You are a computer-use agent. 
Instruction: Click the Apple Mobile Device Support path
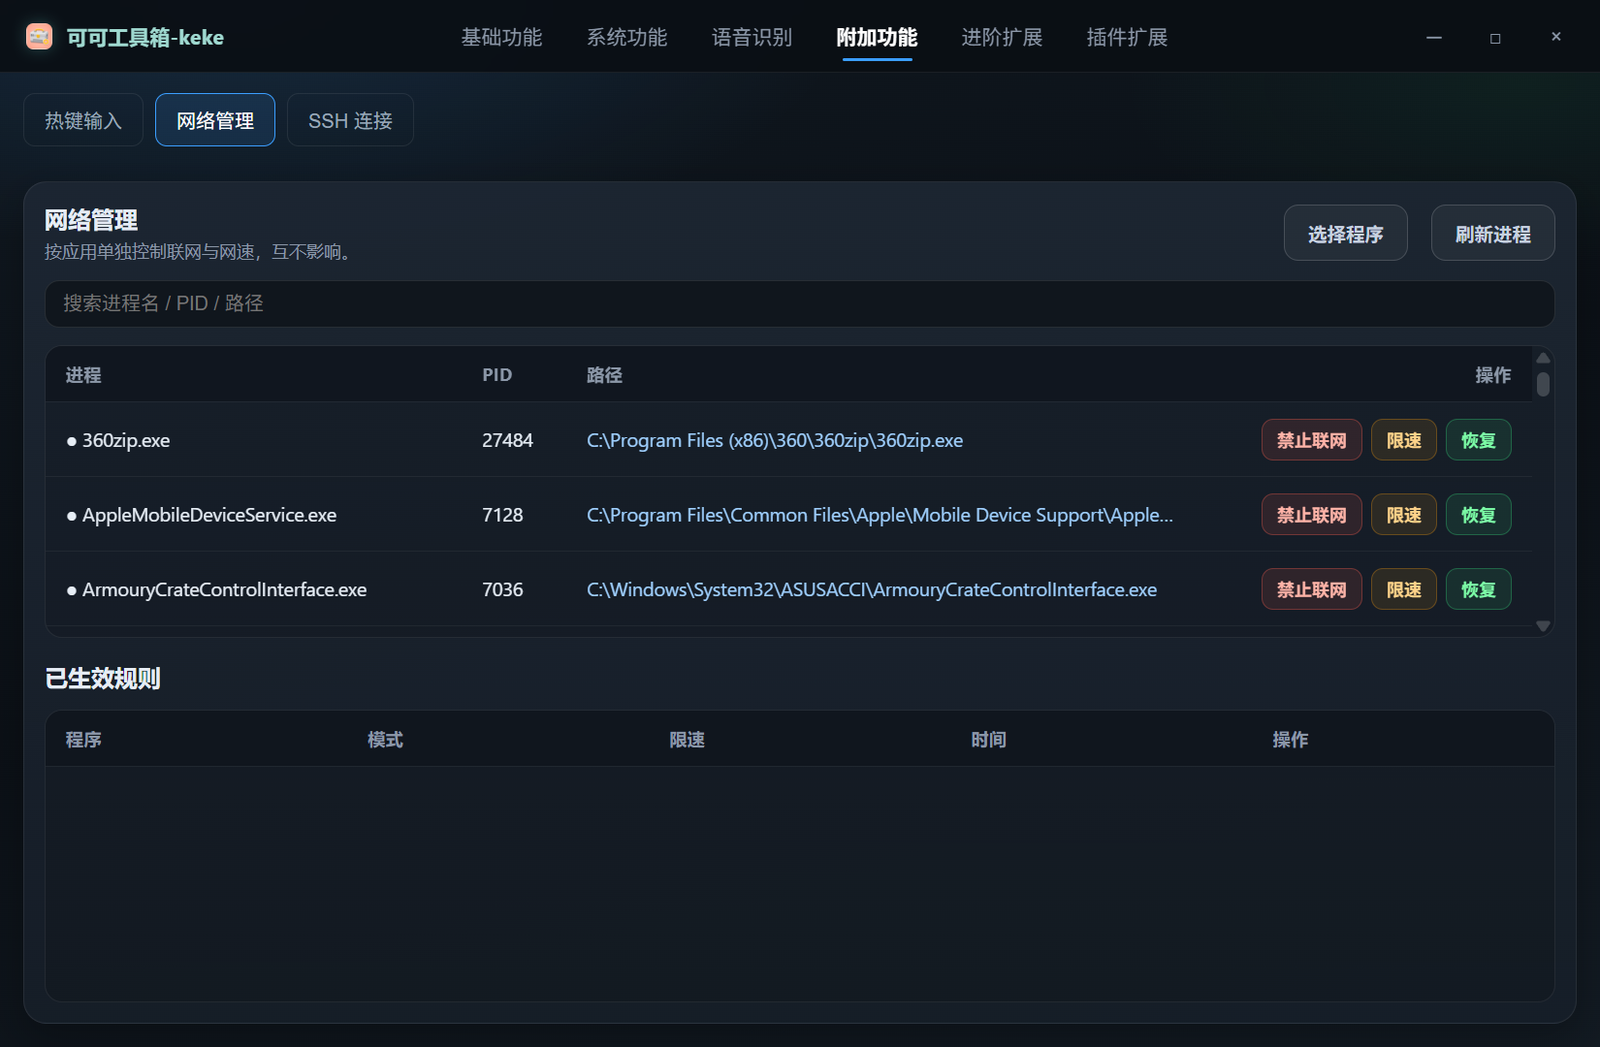(x=880, y=516)
